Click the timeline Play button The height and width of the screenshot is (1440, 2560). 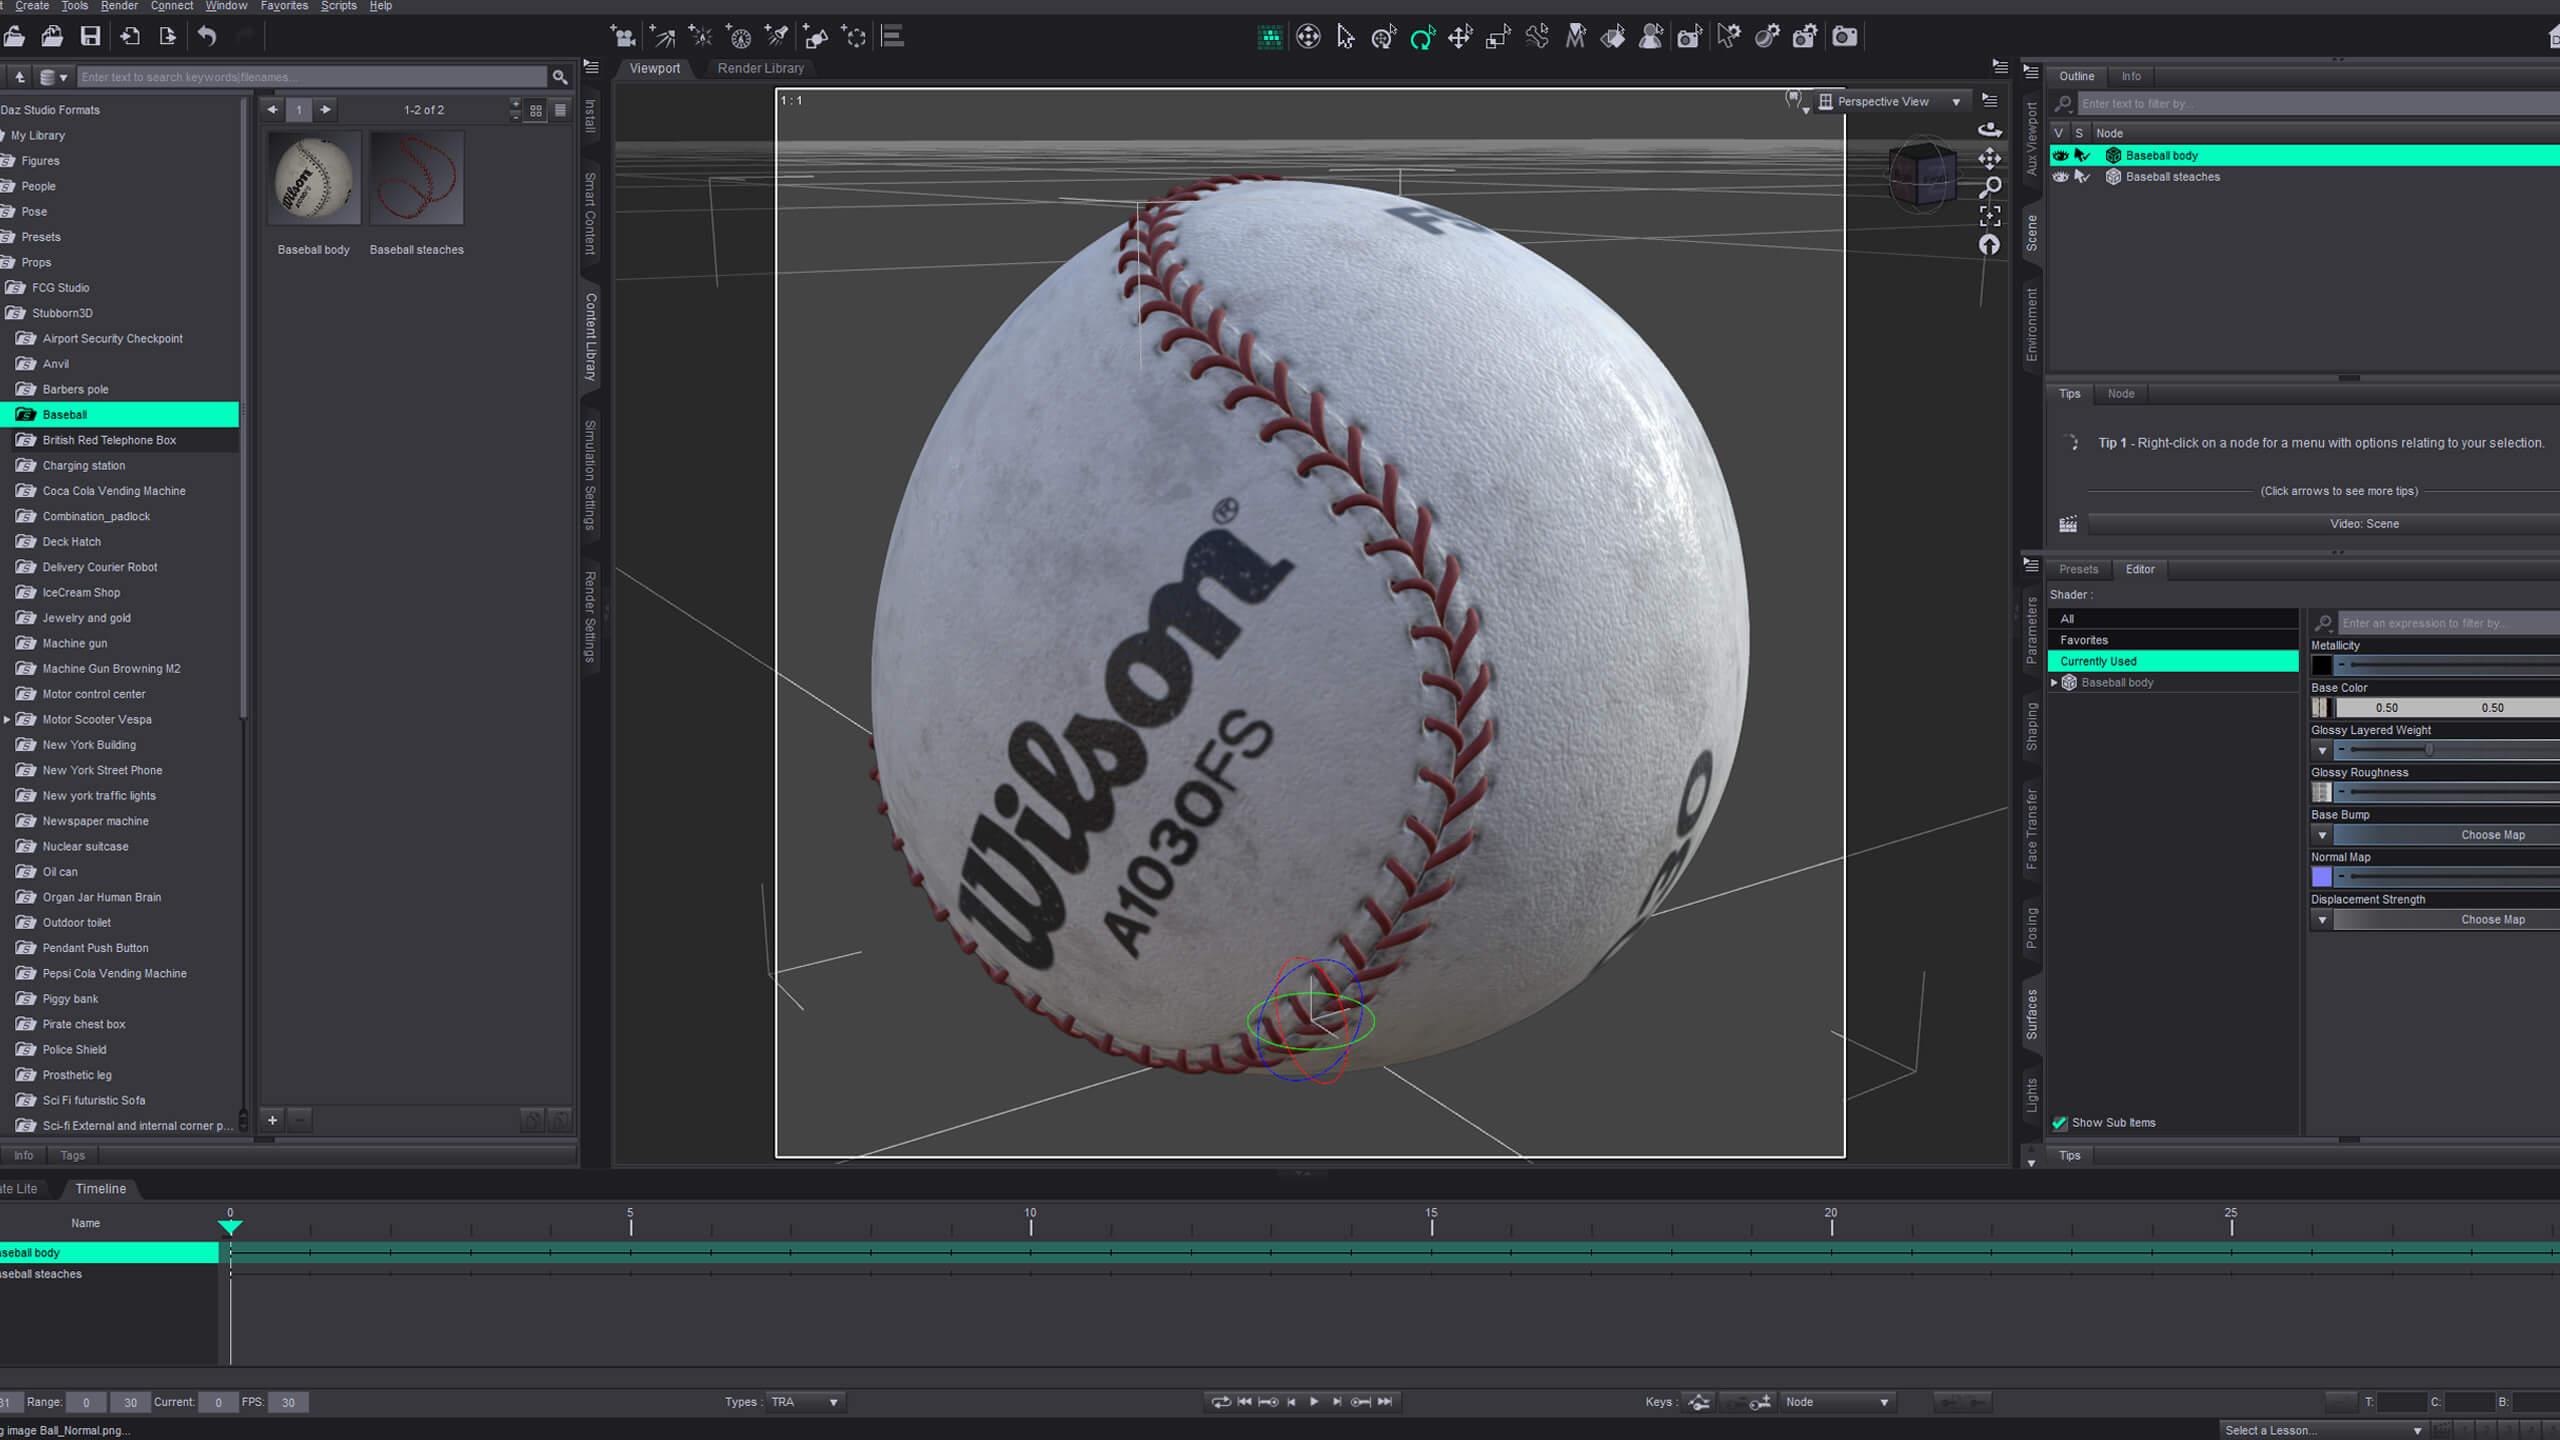click(1314, 1402)
